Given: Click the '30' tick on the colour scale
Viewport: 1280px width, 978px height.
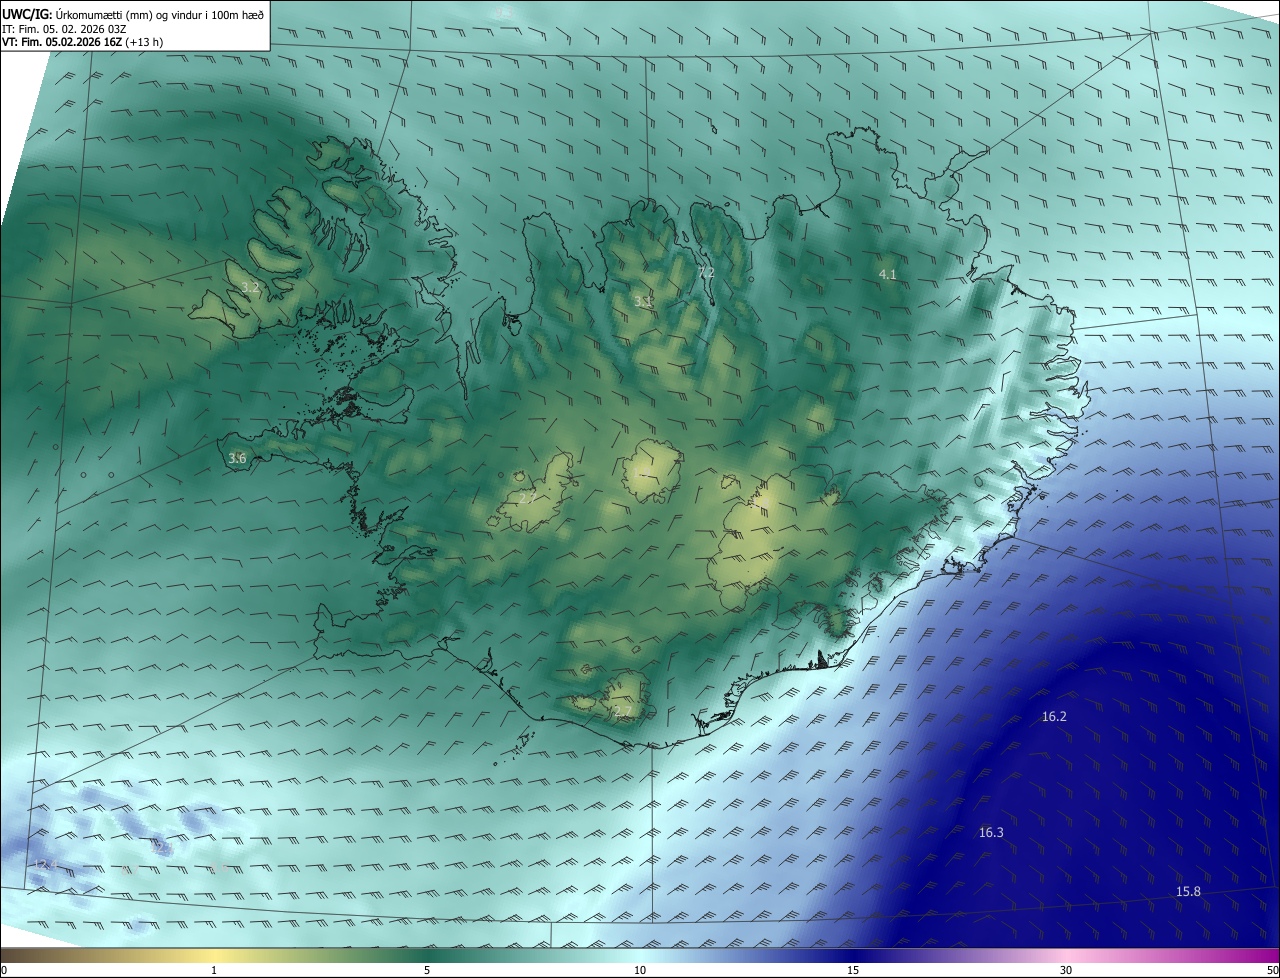Looking at the screenshot, I should pos(1066,970).
